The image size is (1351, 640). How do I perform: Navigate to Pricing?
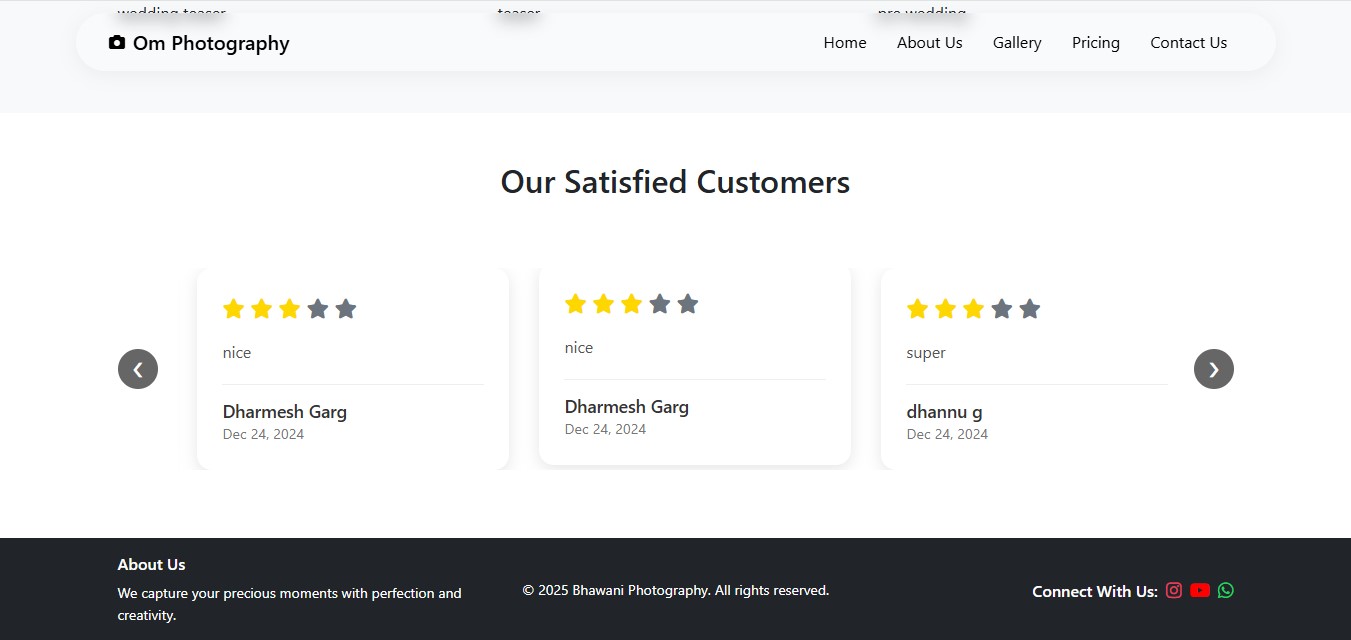click(x=1095, y=43)
